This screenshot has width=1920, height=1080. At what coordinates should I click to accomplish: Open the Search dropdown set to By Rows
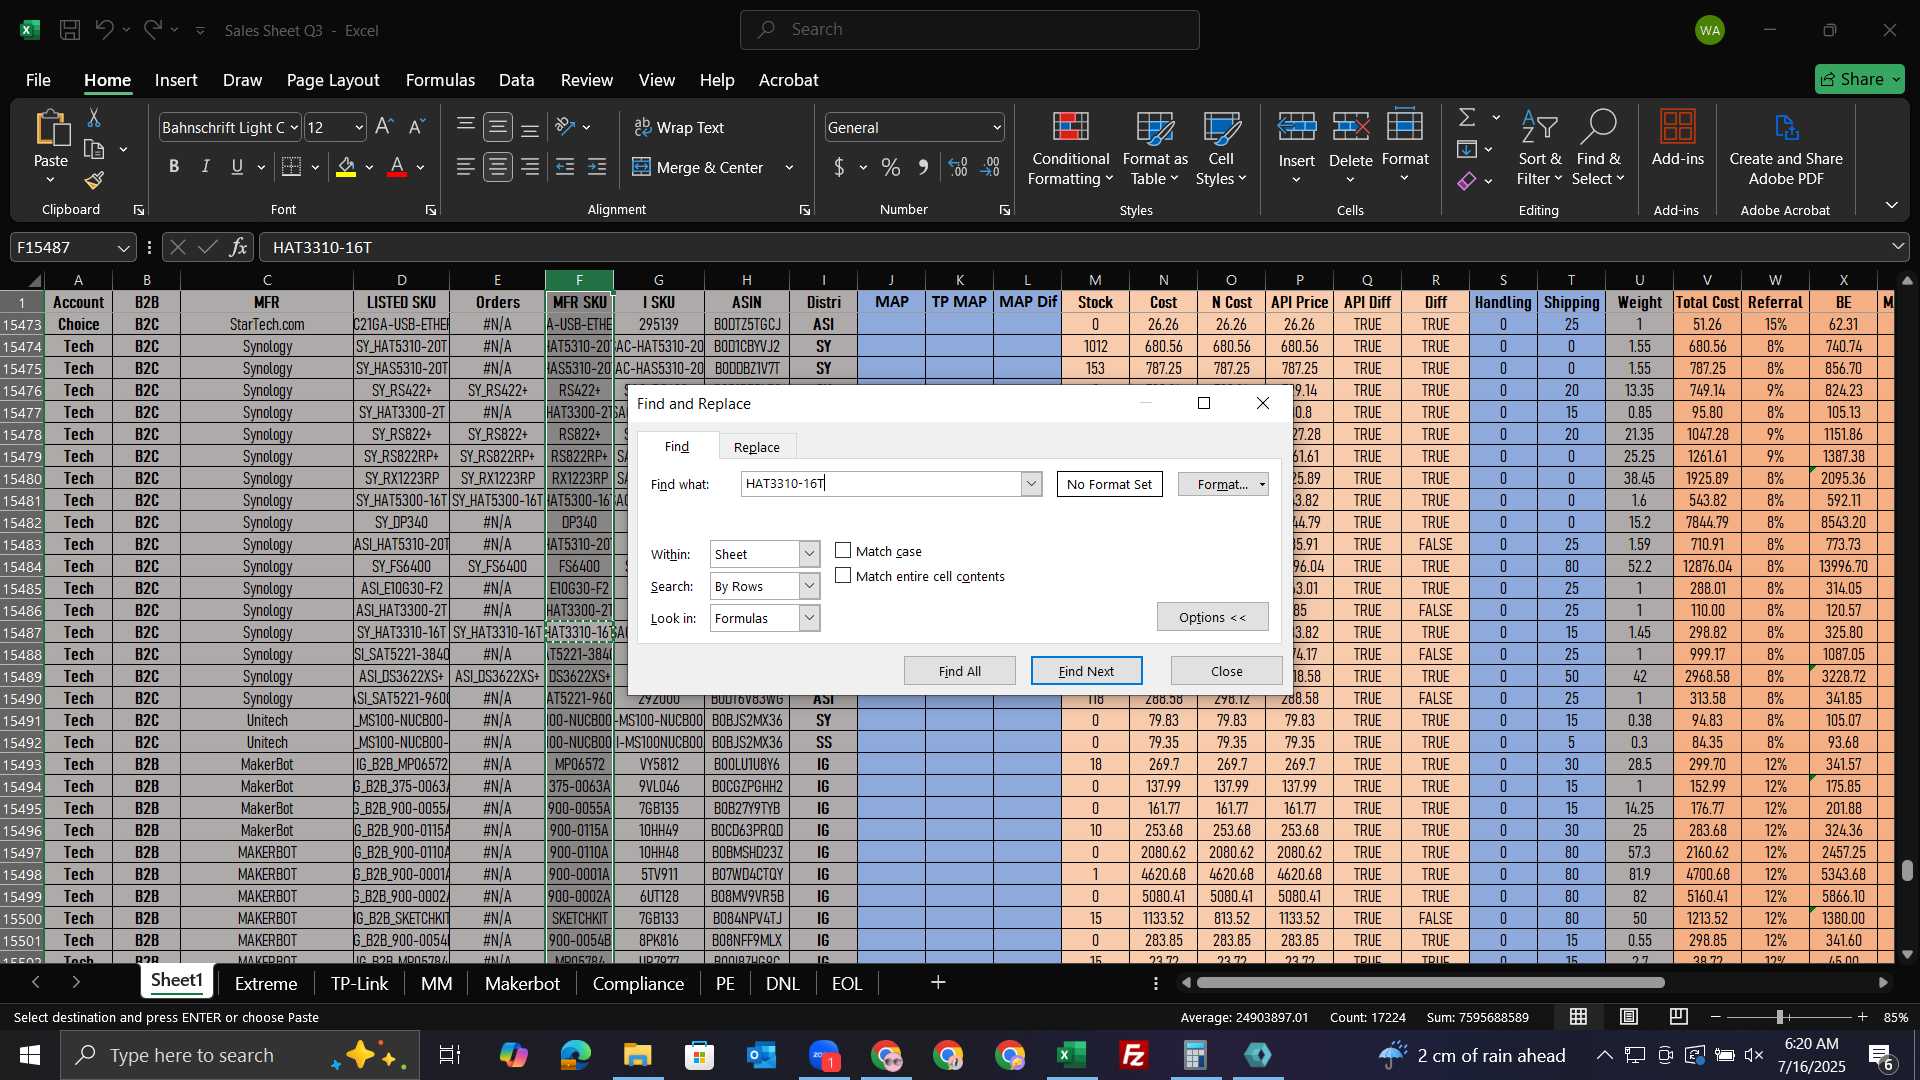point(809,586)
